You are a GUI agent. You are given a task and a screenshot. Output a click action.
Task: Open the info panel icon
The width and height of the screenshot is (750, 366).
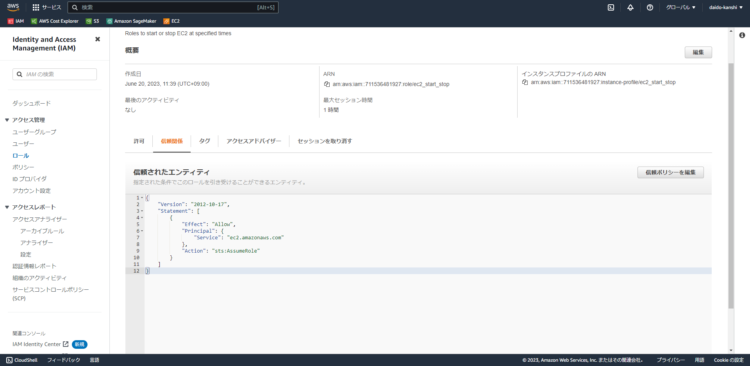click(742, 35)
